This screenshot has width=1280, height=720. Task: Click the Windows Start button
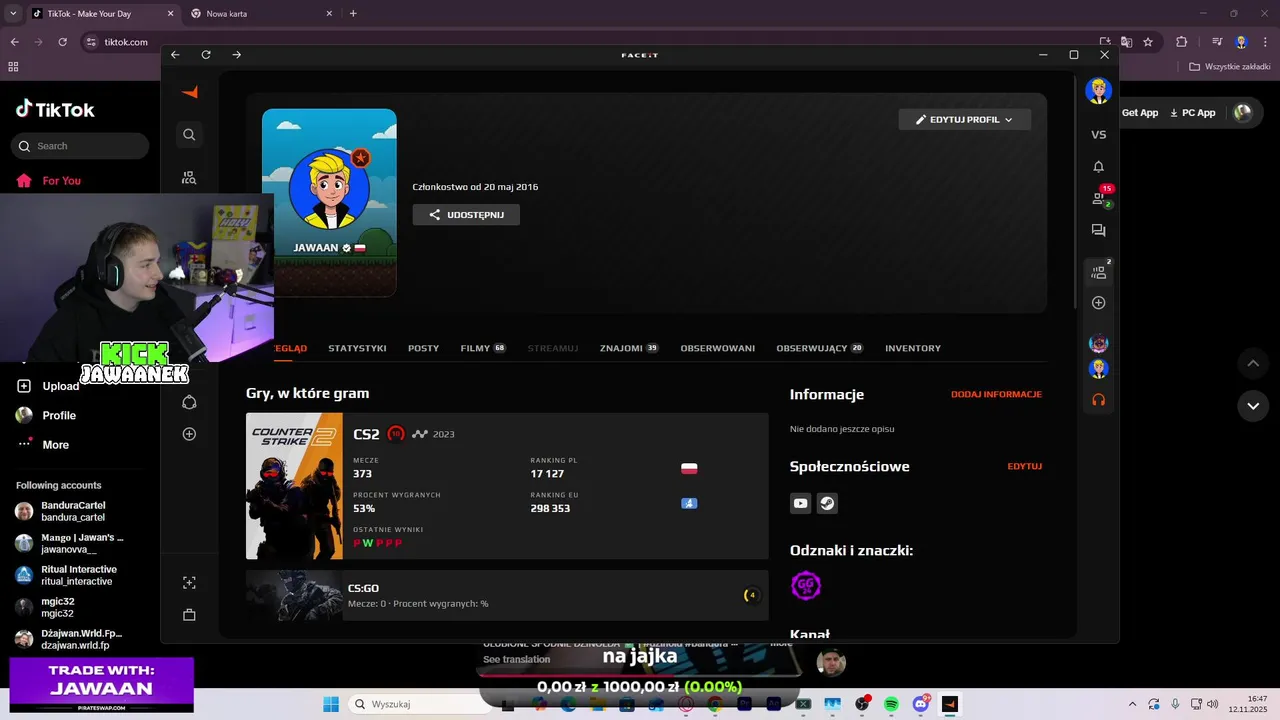(330, 704)
